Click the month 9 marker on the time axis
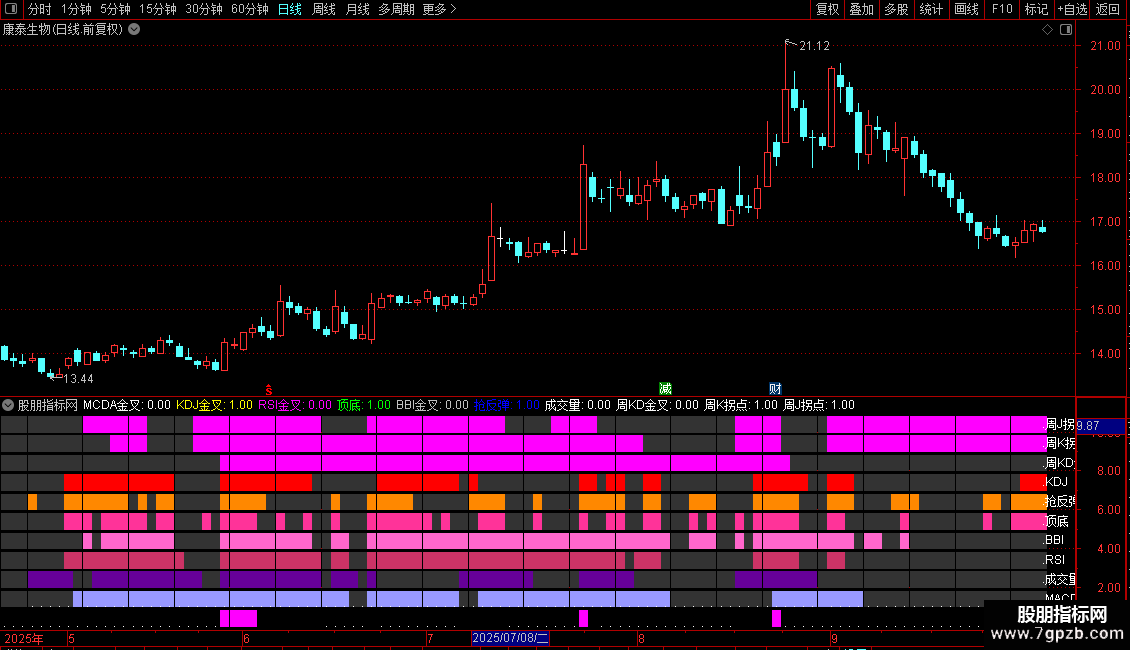This screenshot has width=1130, height=650. click(834, 638)
